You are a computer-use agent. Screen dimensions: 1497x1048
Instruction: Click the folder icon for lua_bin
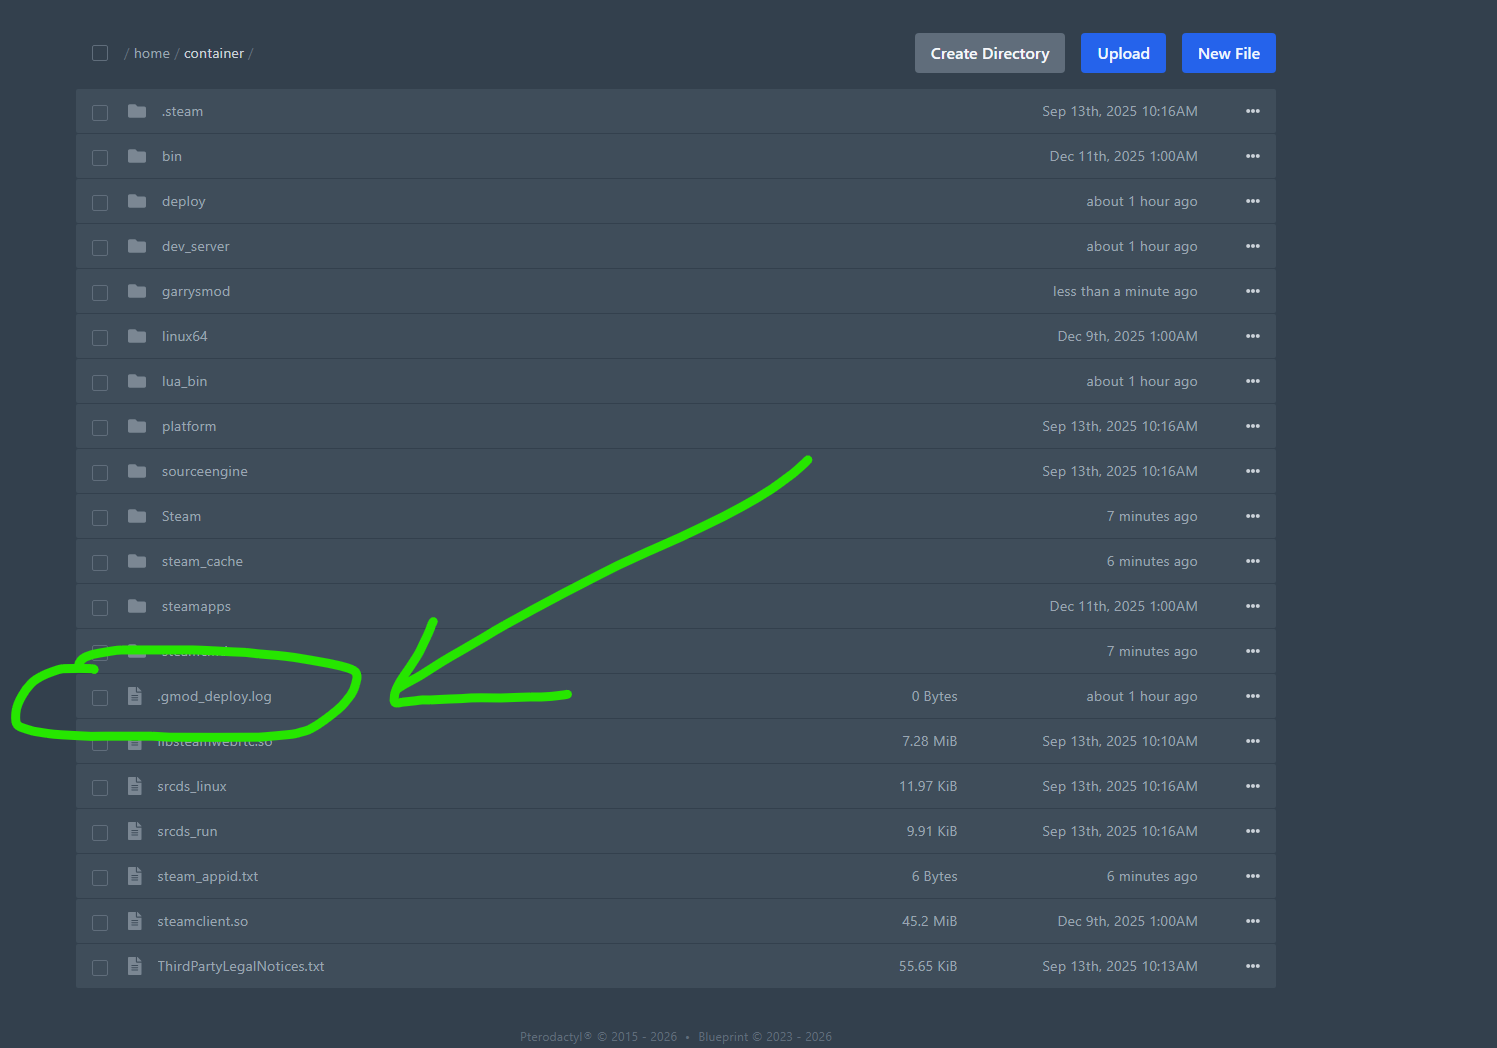point(137,381)
